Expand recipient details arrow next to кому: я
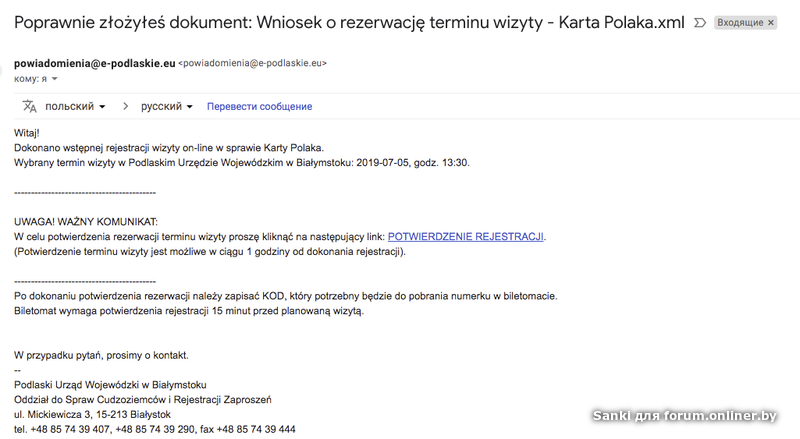 pos(55,79)
